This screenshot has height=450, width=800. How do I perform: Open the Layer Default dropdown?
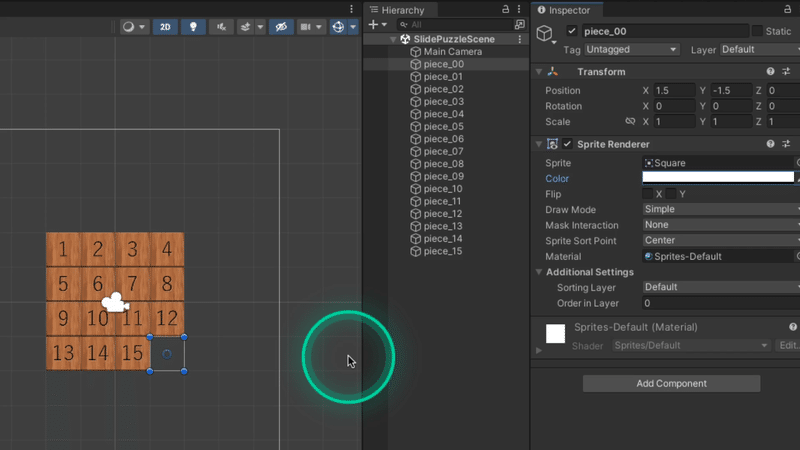(760, 49)
